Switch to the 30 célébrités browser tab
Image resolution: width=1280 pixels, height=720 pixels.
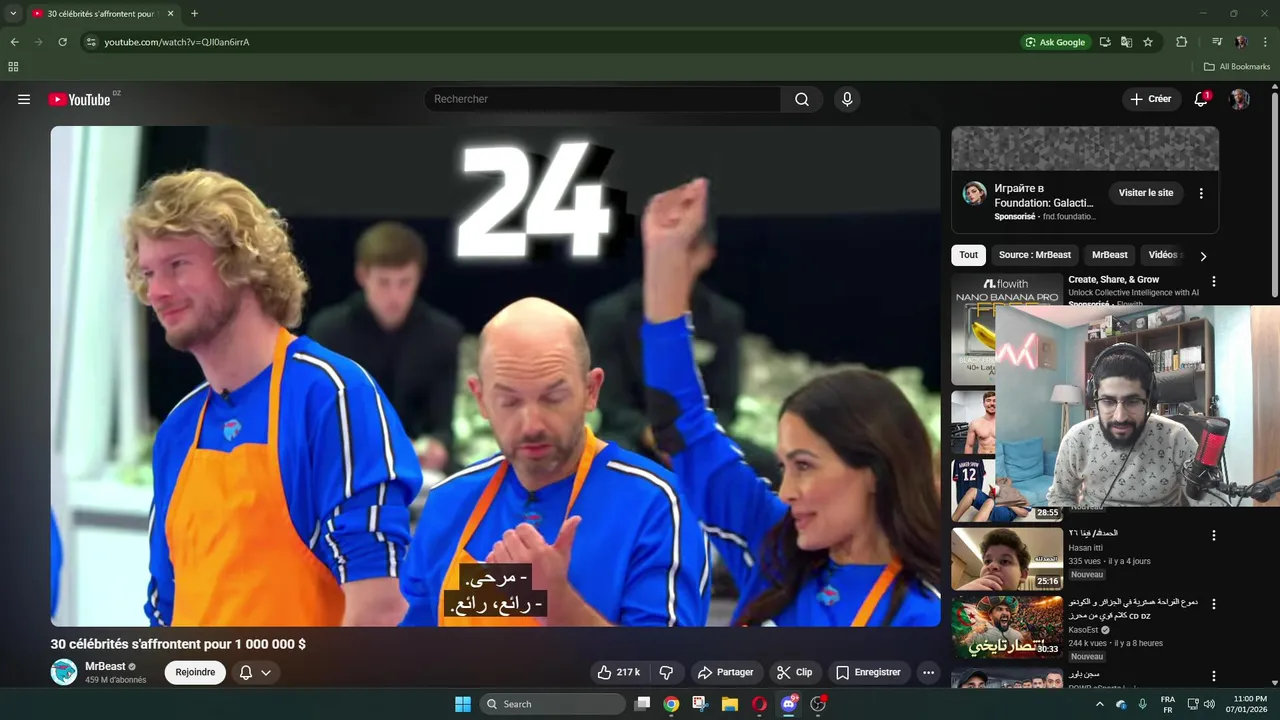[102, 14]
